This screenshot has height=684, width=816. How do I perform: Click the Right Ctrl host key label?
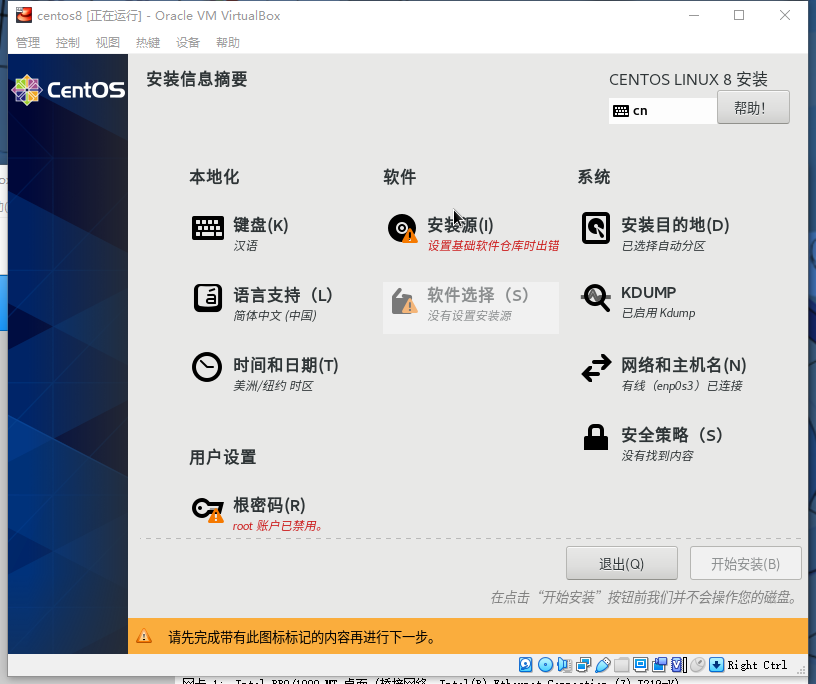pyautogui.click(x=757, y=665)
